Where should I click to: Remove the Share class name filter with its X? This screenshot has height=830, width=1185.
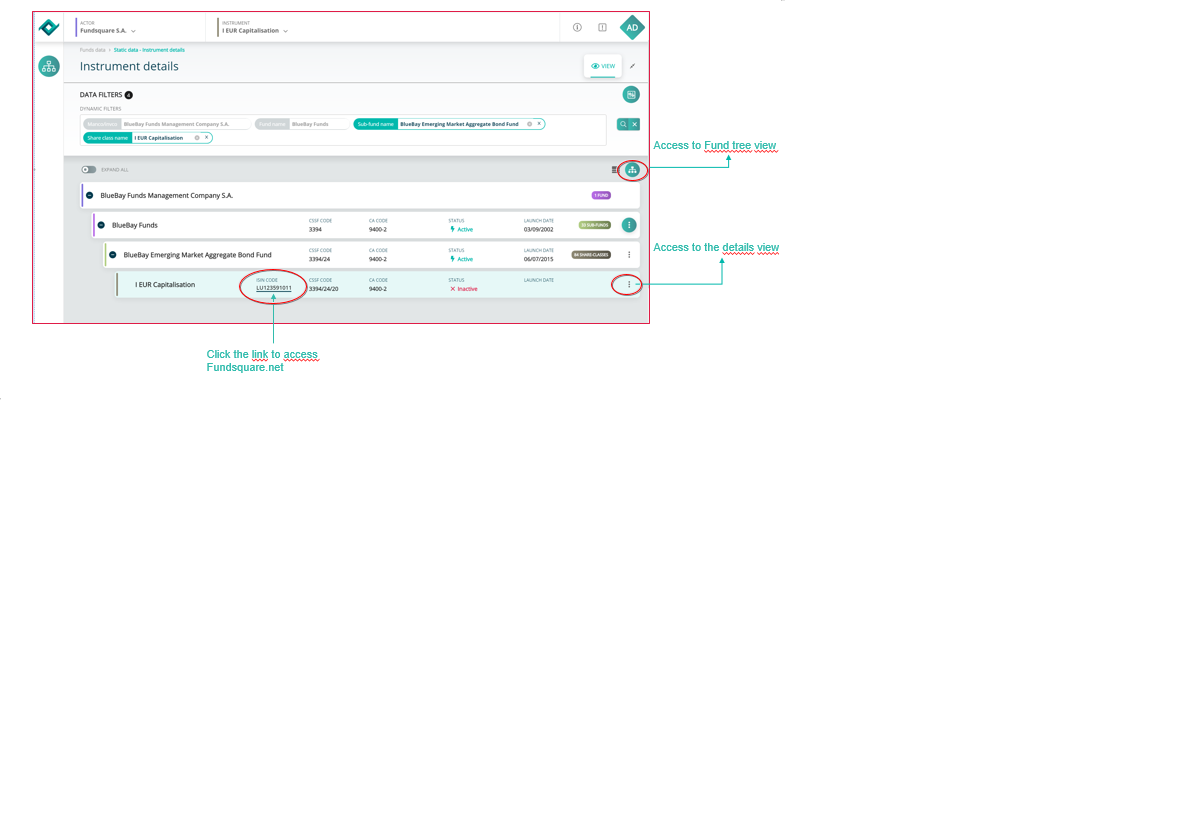point(206,138)
